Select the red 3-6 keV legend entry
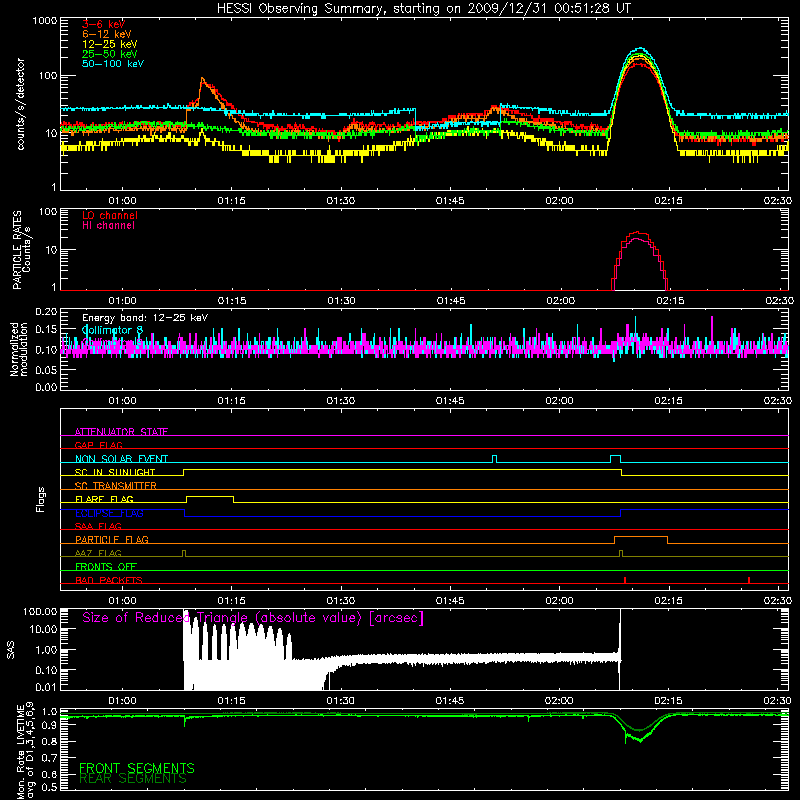This screenshot has height=800, width=800. coord(103,24)
